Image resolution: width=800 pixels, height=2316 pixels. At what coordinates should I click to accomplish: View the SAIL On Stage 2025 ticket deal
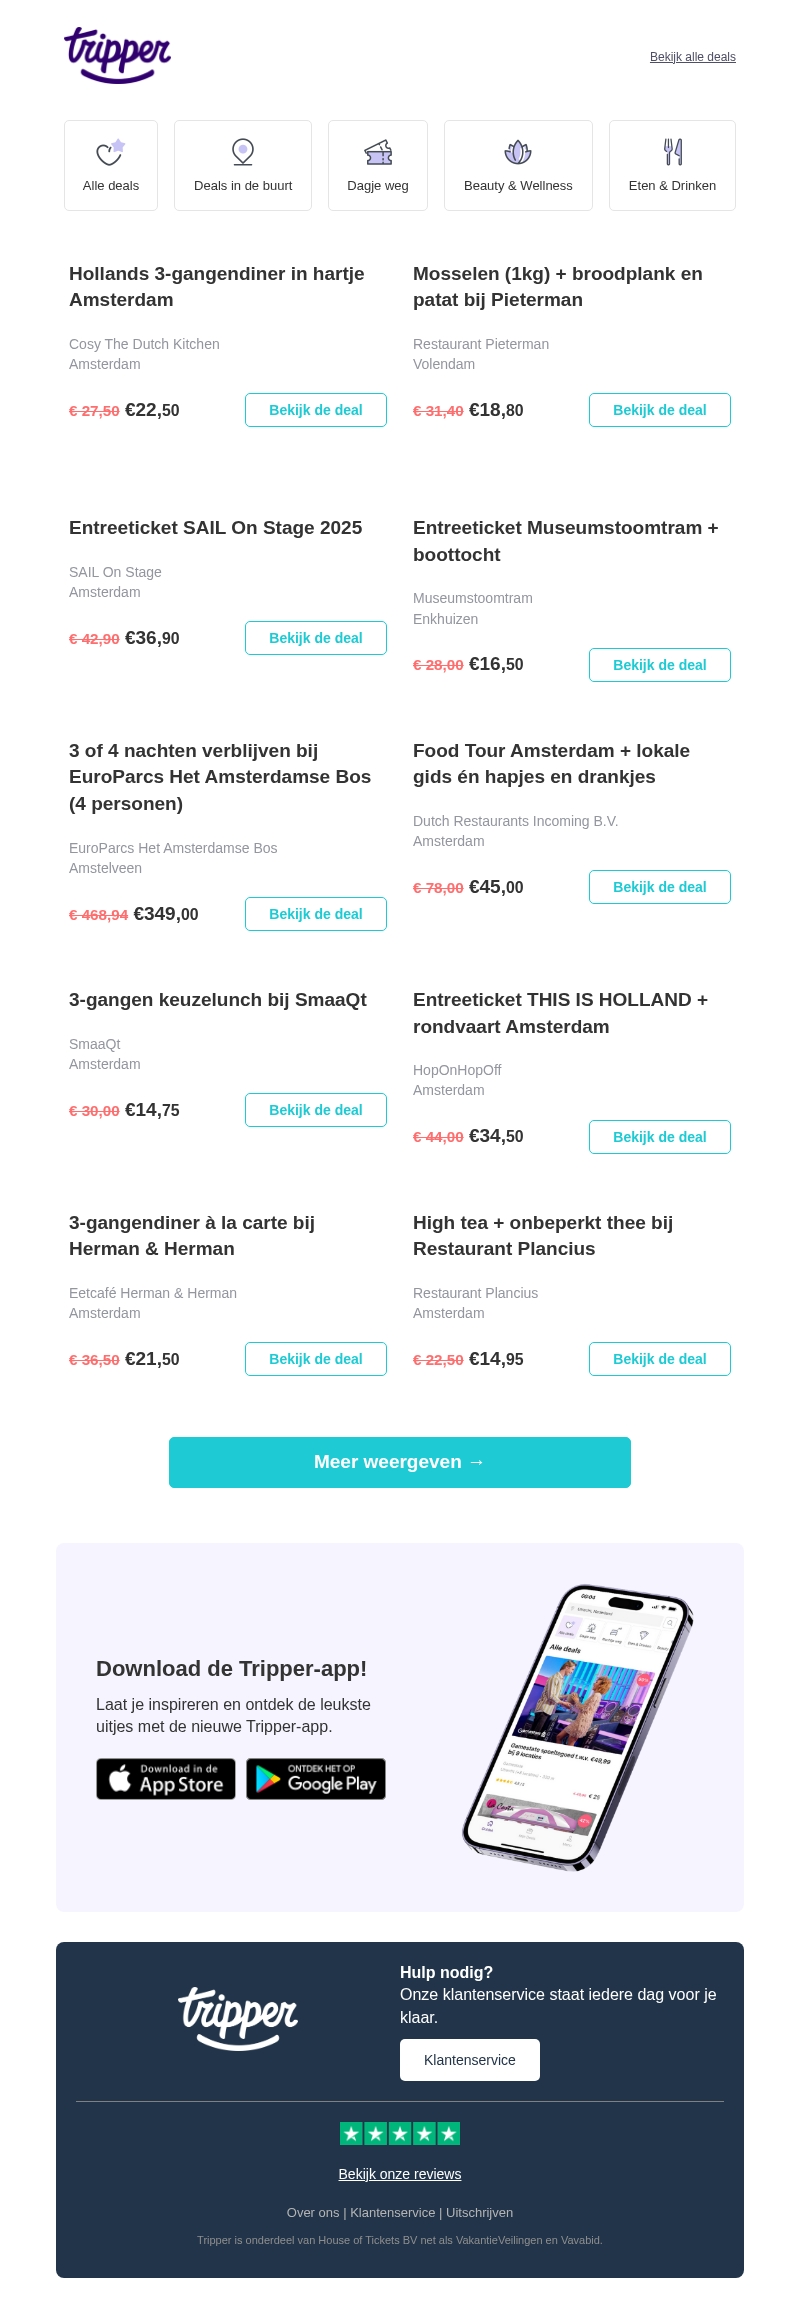pyautogui.click(x=316, y=638)
